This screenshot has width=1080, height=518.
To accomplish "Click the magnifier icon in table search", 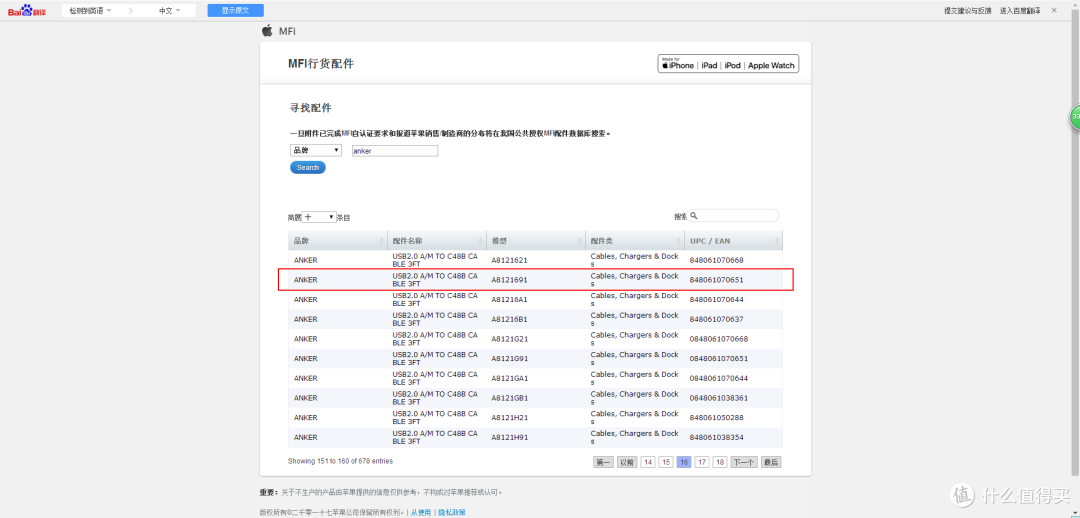I will point(694,216).
